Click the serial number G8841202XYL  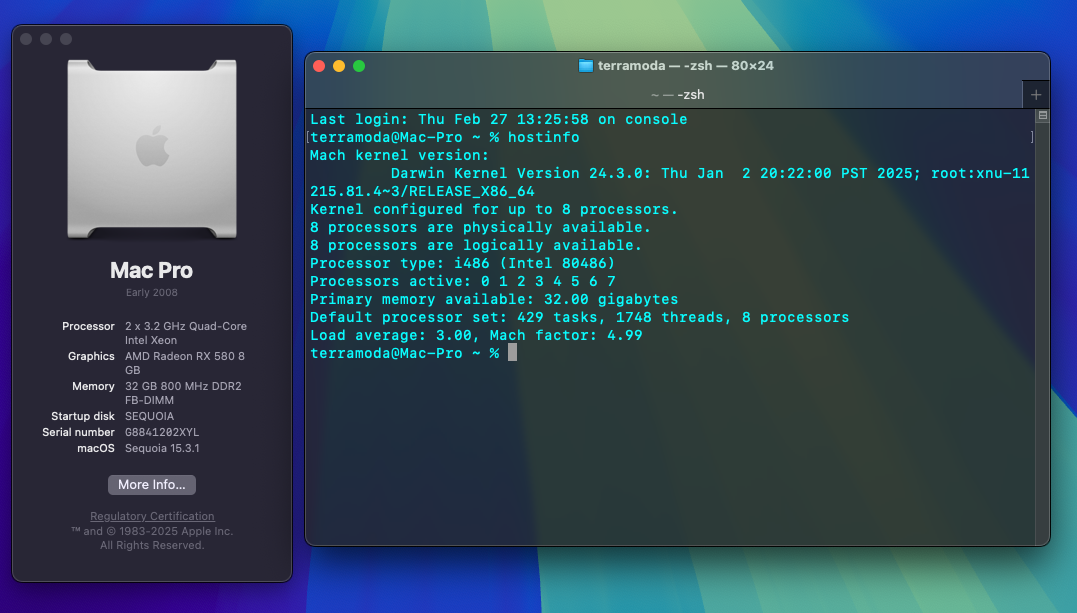pos(162,432)
